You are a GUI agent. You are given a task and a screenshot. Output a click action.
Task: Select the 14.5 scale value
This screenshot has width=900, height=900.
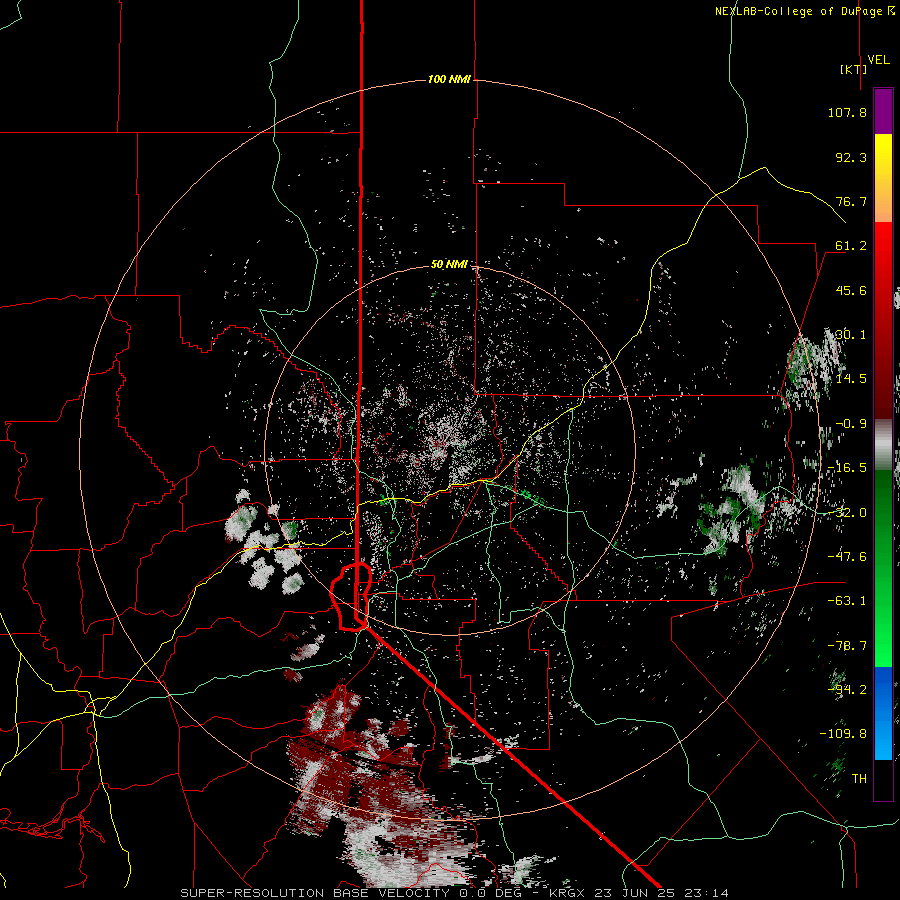[x=851, y=379]
